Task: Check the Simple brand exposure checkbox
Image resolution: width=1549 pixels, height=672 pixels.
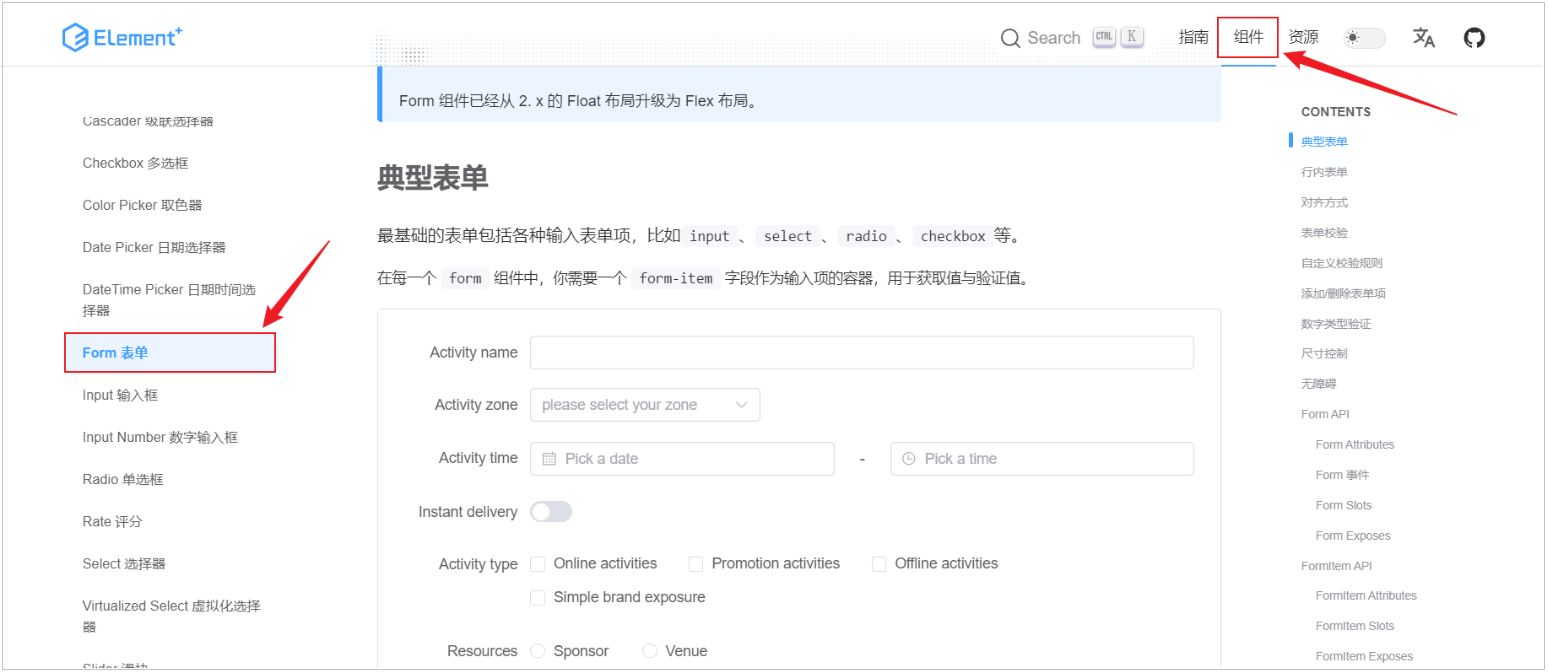Action: click(x=538, y=598)
